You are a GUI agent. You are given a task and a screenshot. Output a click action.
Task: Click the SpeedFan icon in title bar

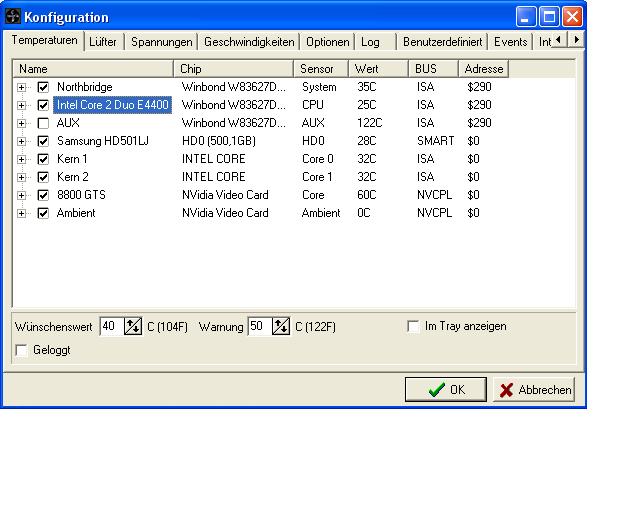13,17
